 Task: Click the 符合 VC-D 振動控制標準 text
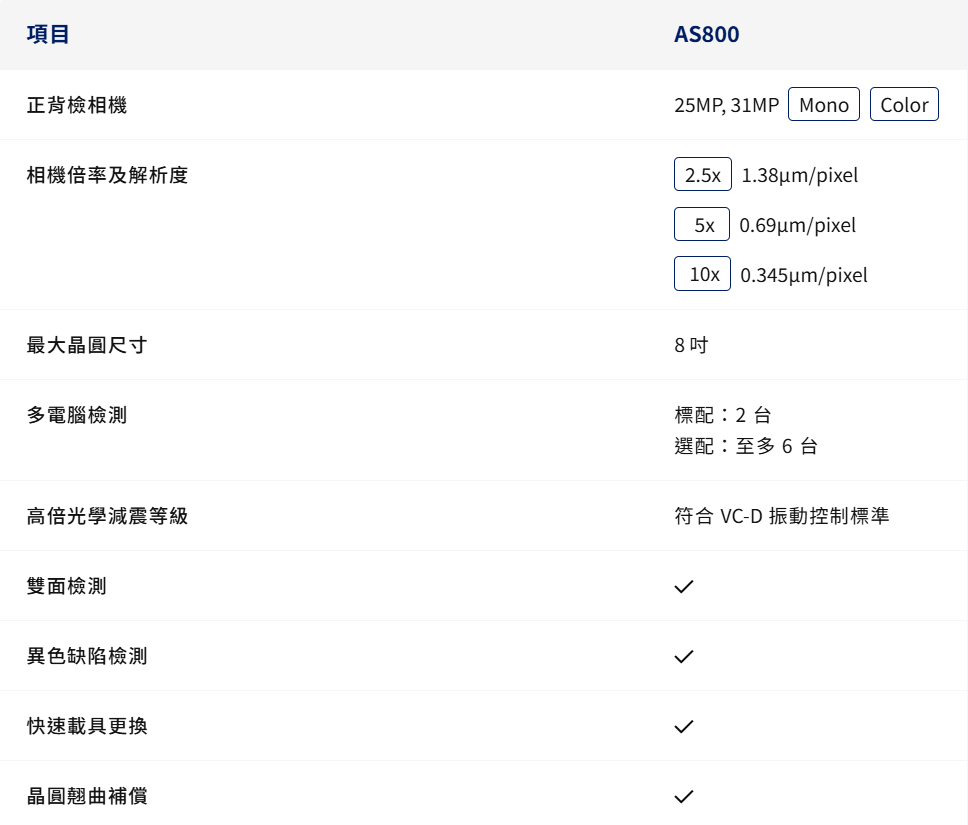tap(785, 516)
